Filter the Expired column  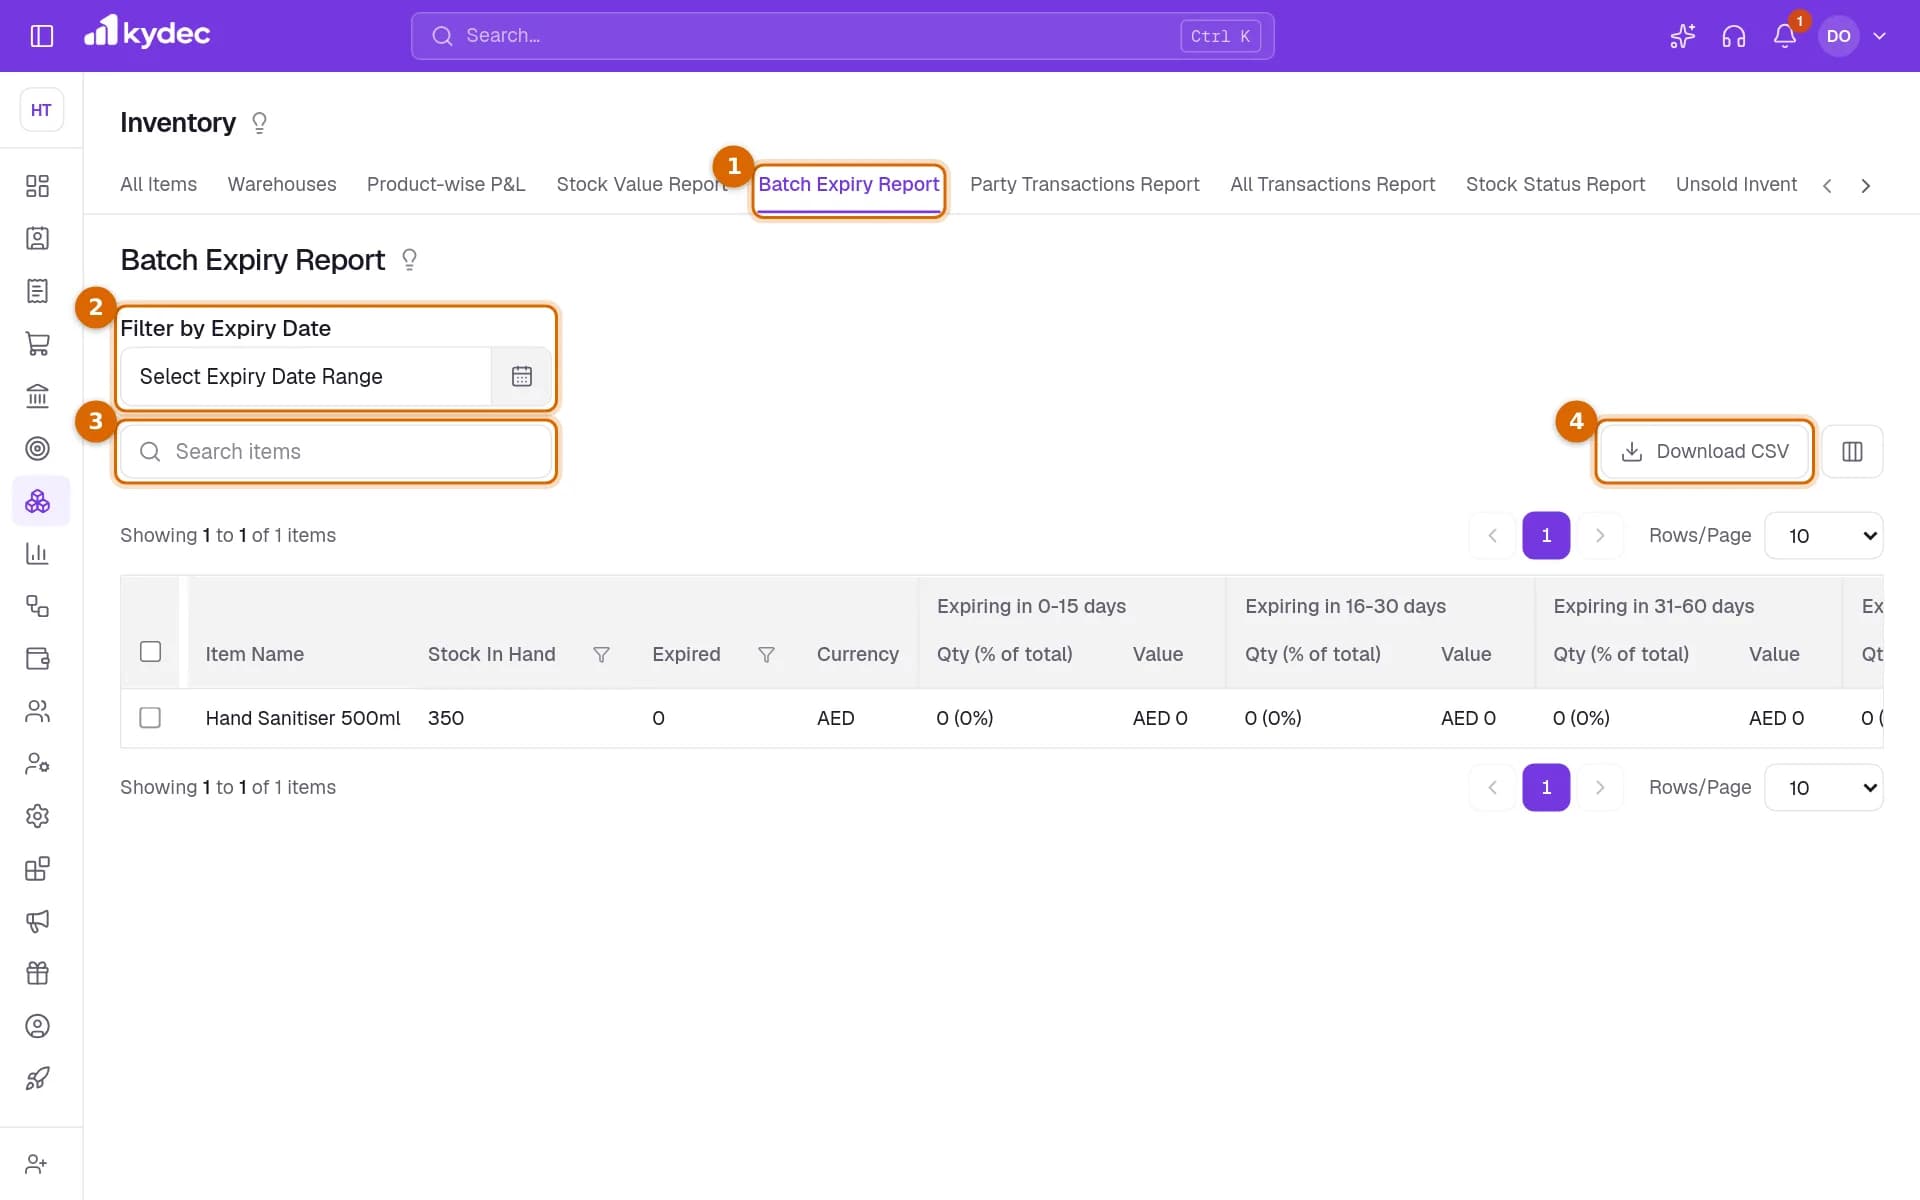766,654
